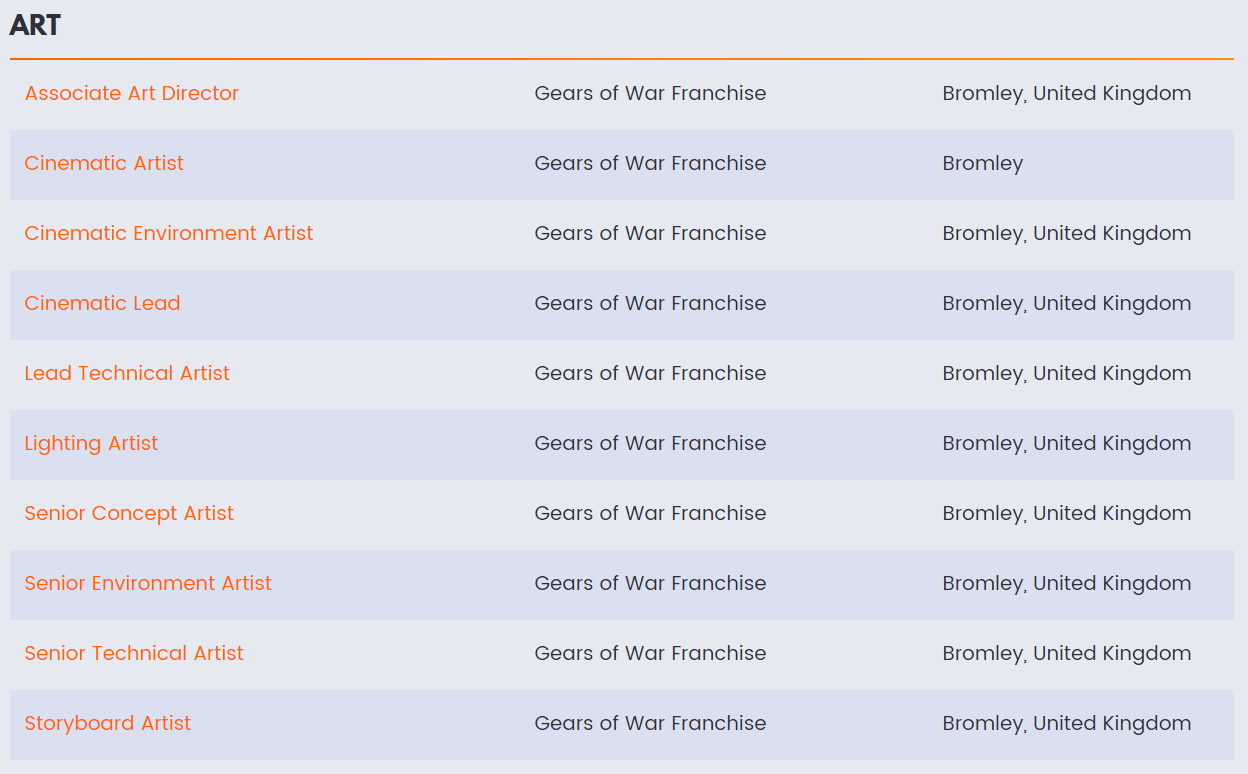
Task: Click the ART section heading
Action: pyautogui.click(x=35, y=25)
